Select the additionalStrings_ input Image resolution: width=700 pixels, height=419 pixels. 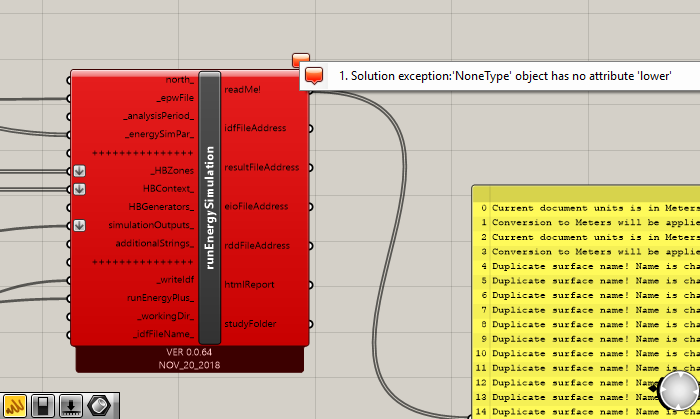(154, 244)
